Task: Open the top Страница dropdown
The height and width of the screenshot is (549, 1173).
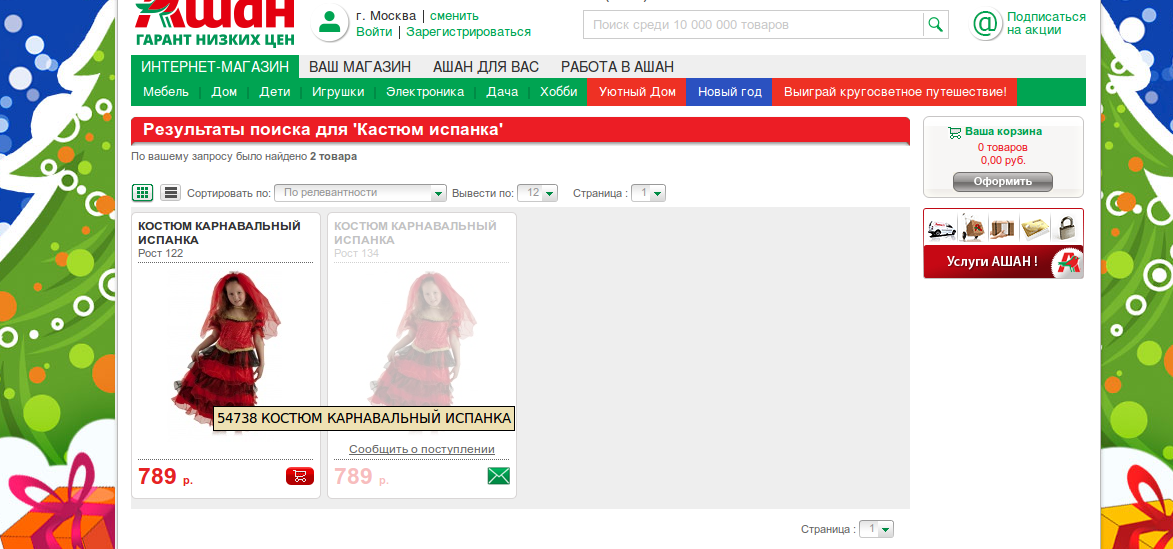Action: point(649,193)
